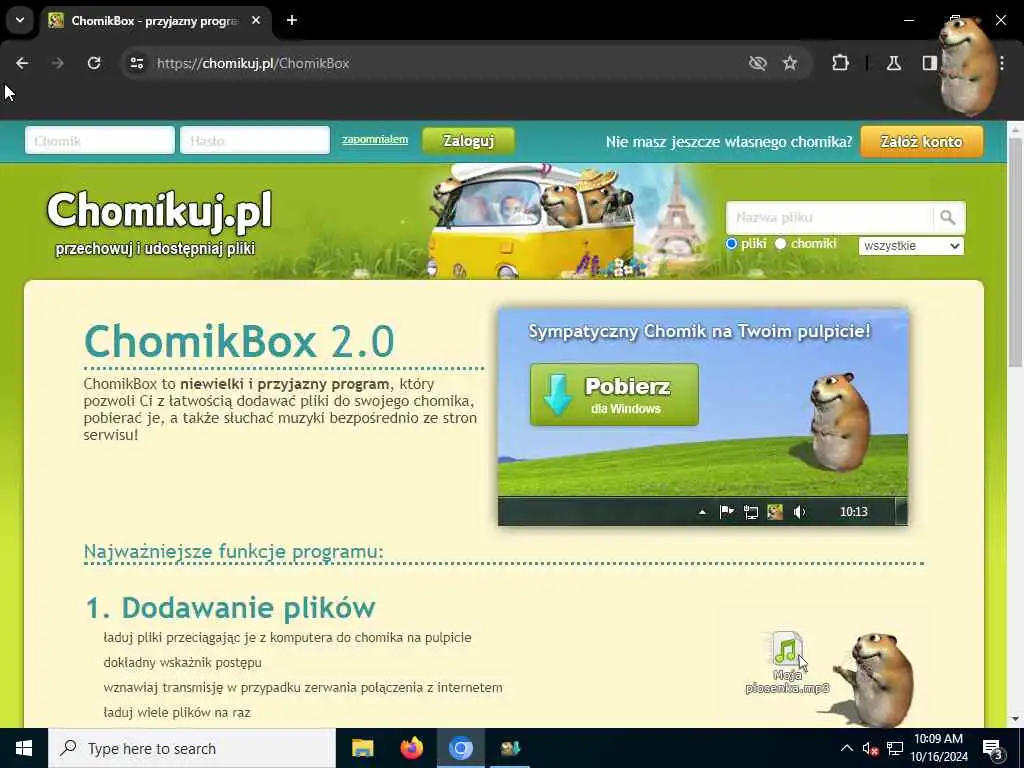This screenshot has height=768, width=1024.
Task: Click the Hasło password field
Action: pos(255,140)
